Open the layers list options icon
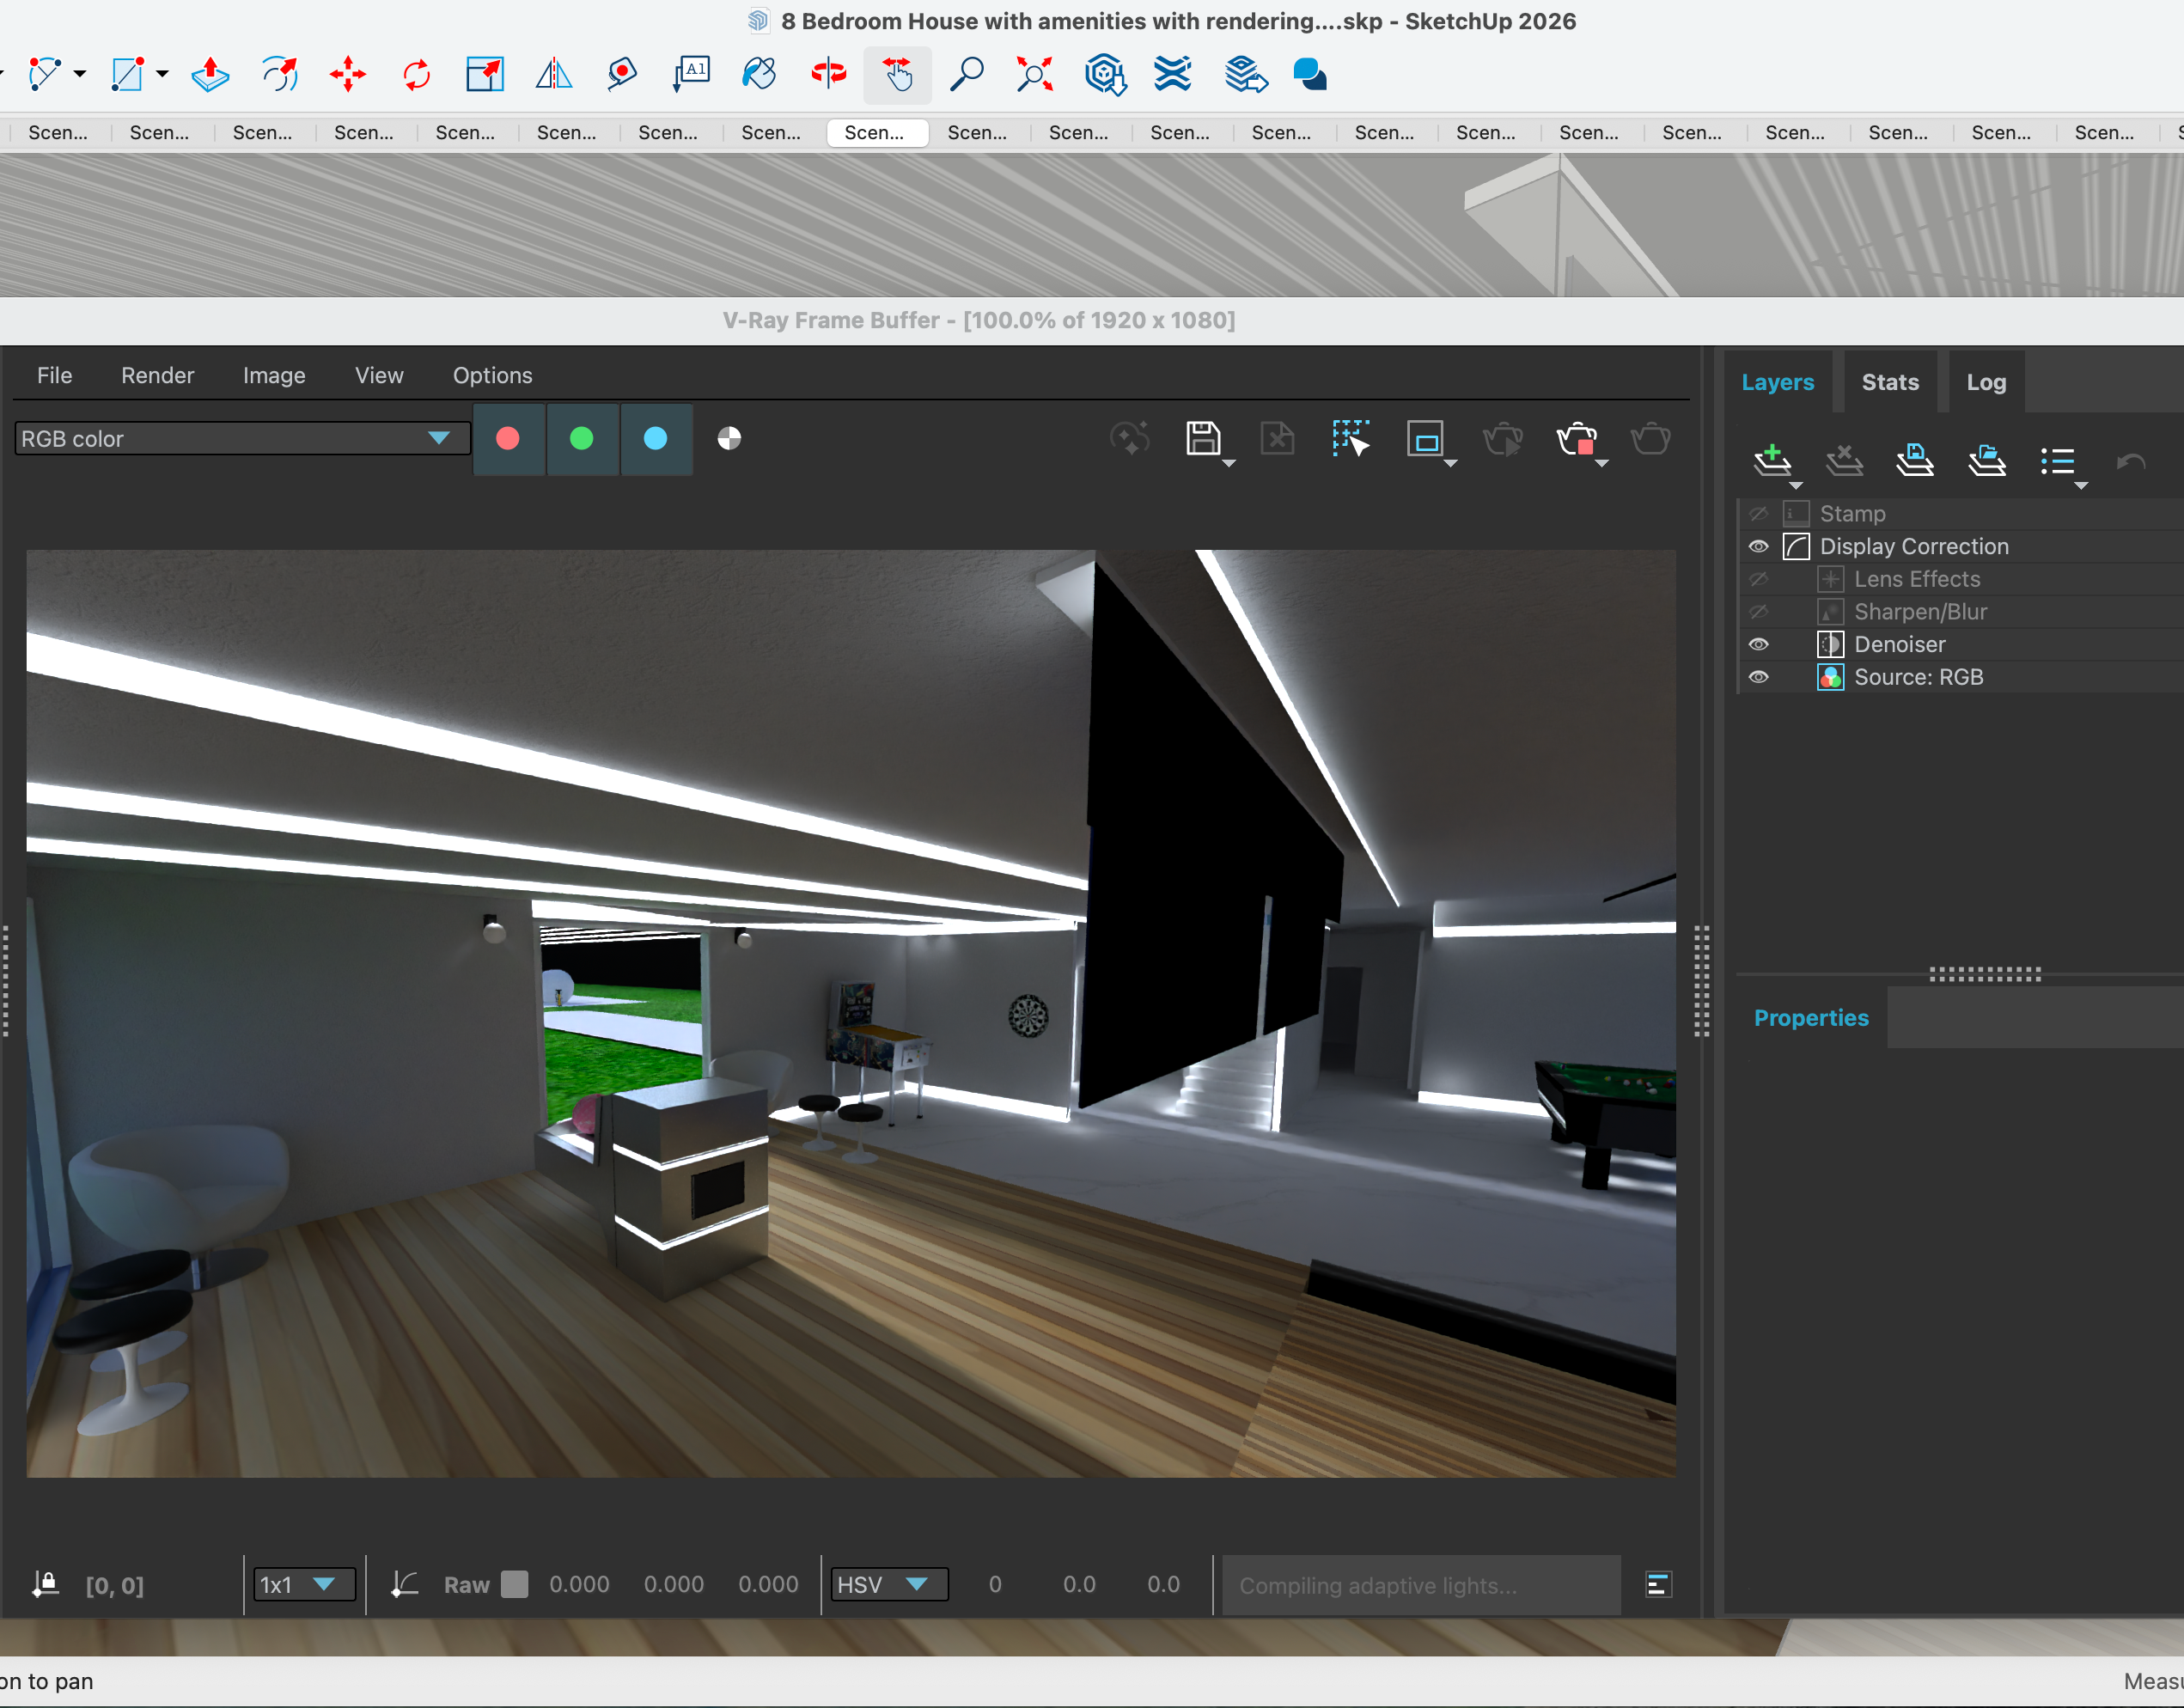The width and height of the screenshot is (2184, 1708). click(x=2058, y=461)
